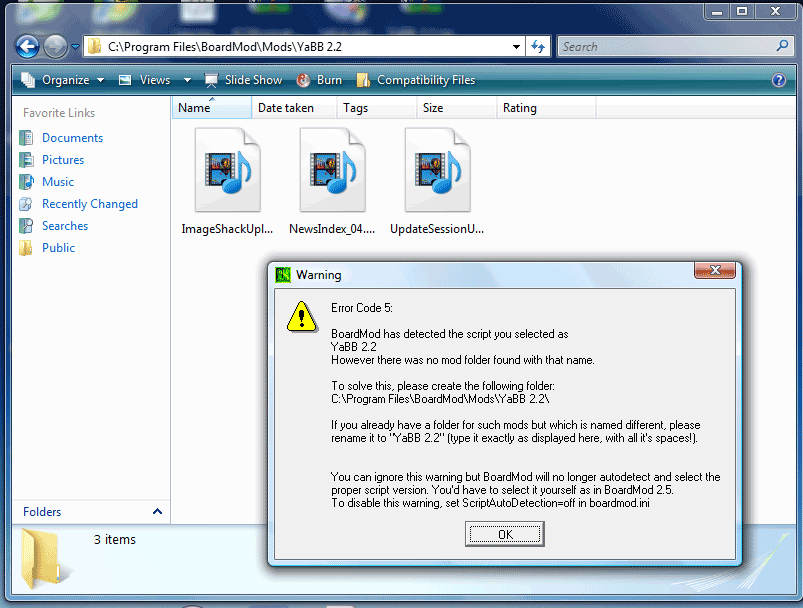The height and width of the screenshot is (608, 803).
Task: Refresh the folder view
Action: pyautogui.click(x=538, y=47)
